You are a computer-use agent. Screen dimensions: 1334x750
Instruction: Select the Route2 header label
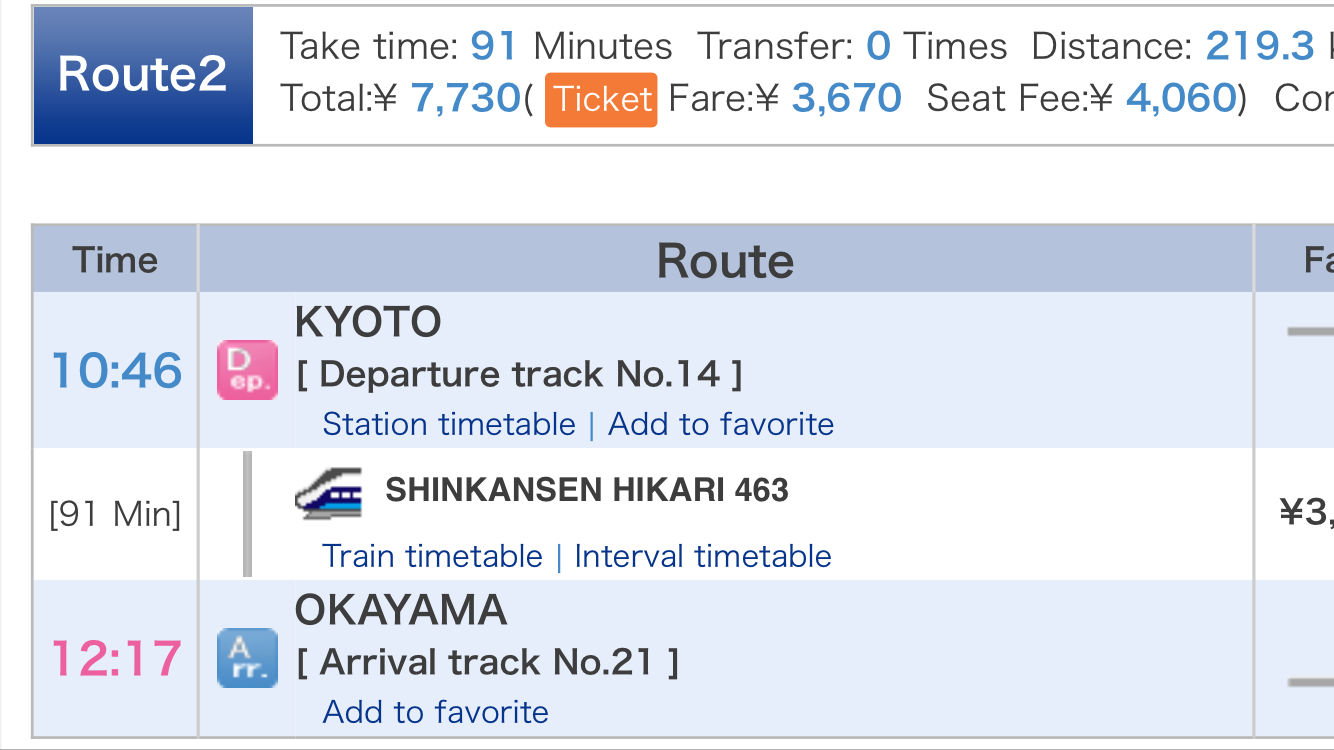click(x=142, y=75)
